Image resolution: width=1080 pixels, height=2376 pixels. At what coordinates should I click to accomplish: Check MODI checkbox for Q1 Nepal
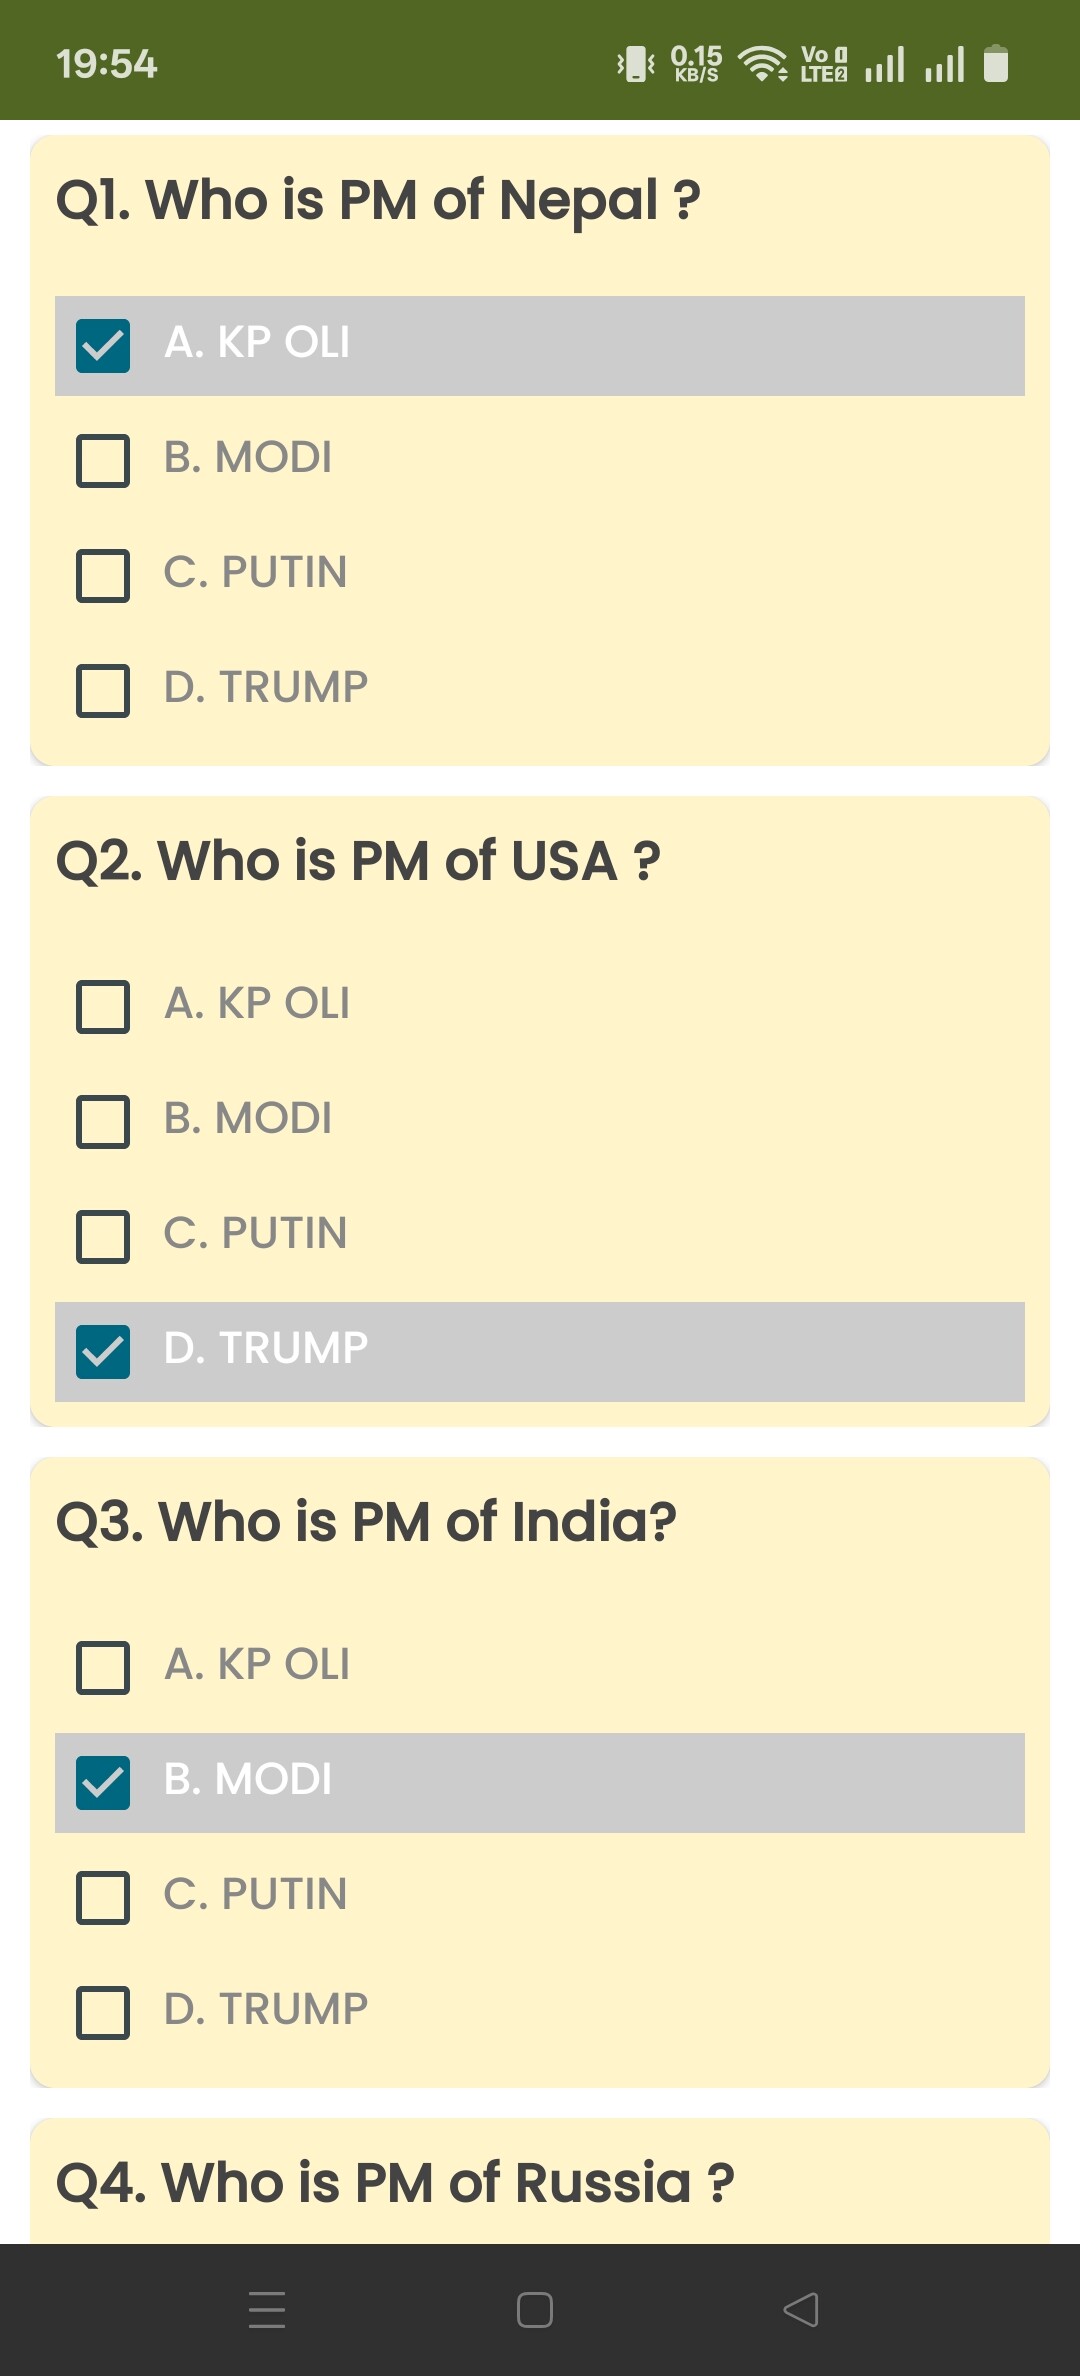click(103, 461)
